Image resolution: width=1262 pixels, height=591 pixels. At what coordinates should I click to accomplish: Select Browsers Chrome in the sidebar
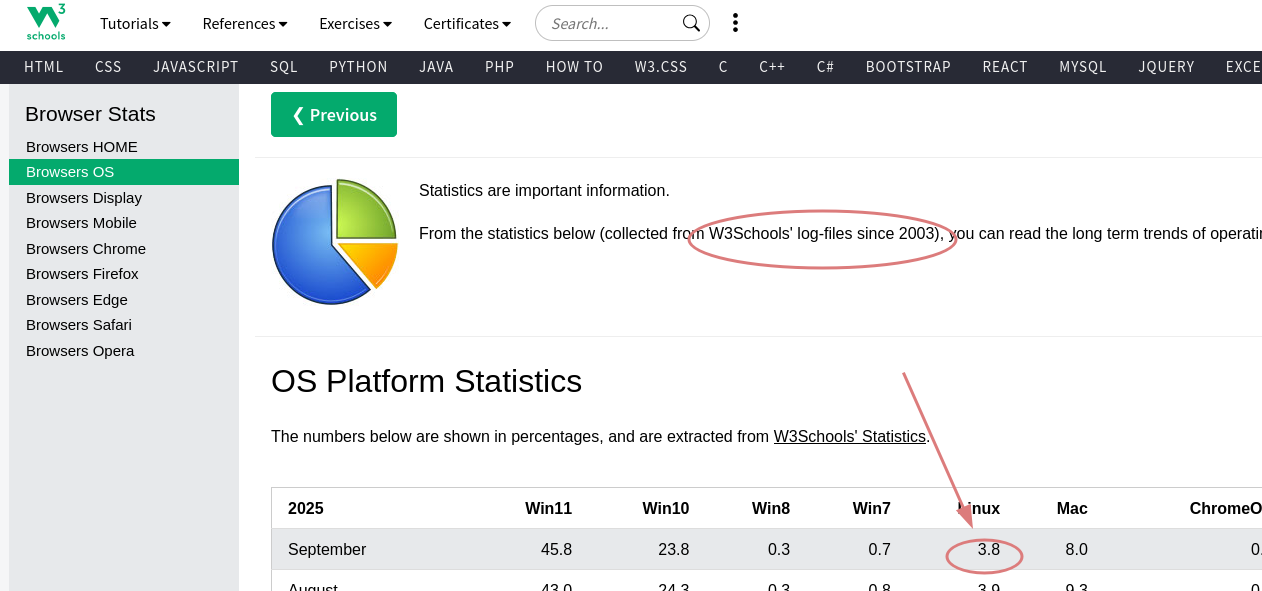click(x=85, y=248)
